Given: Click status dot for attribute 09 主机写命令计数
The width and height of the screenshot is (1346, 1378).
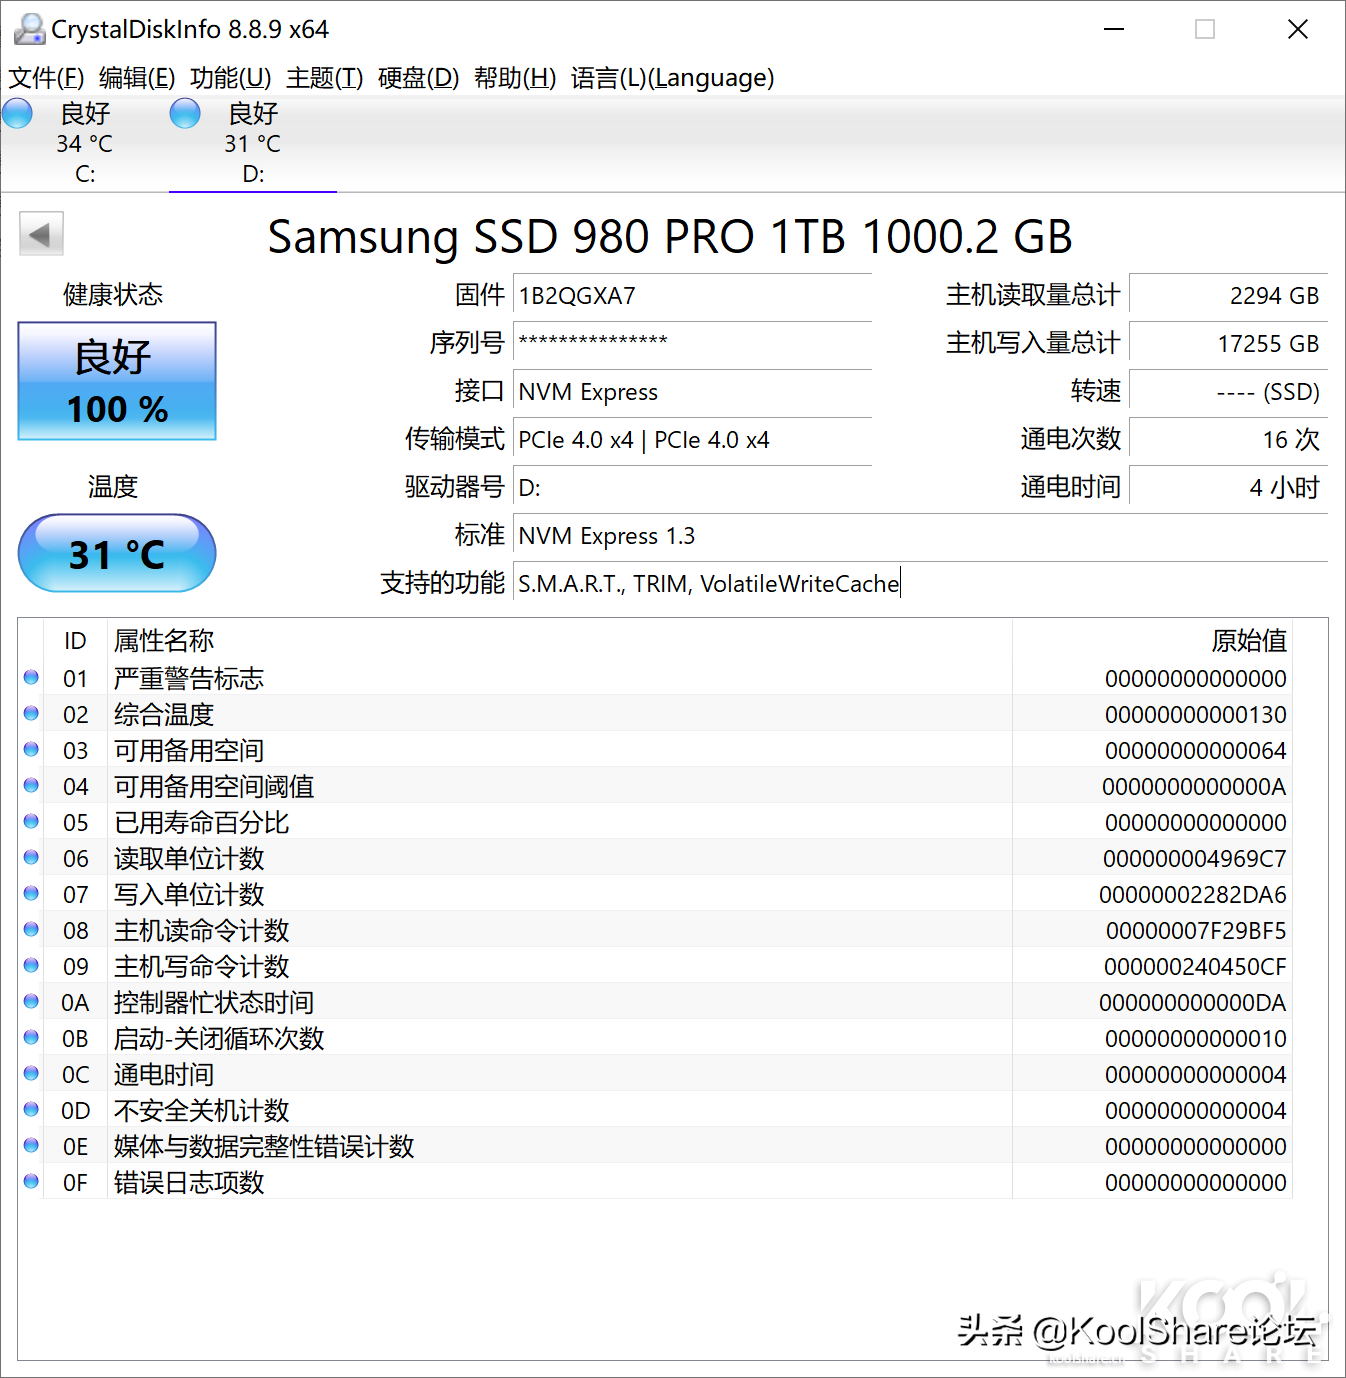Looking at the screenshot, I should 31,966.
